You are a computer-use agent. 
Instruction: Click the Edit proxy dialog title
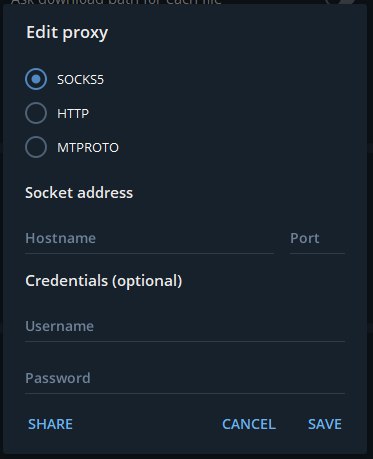67,33
